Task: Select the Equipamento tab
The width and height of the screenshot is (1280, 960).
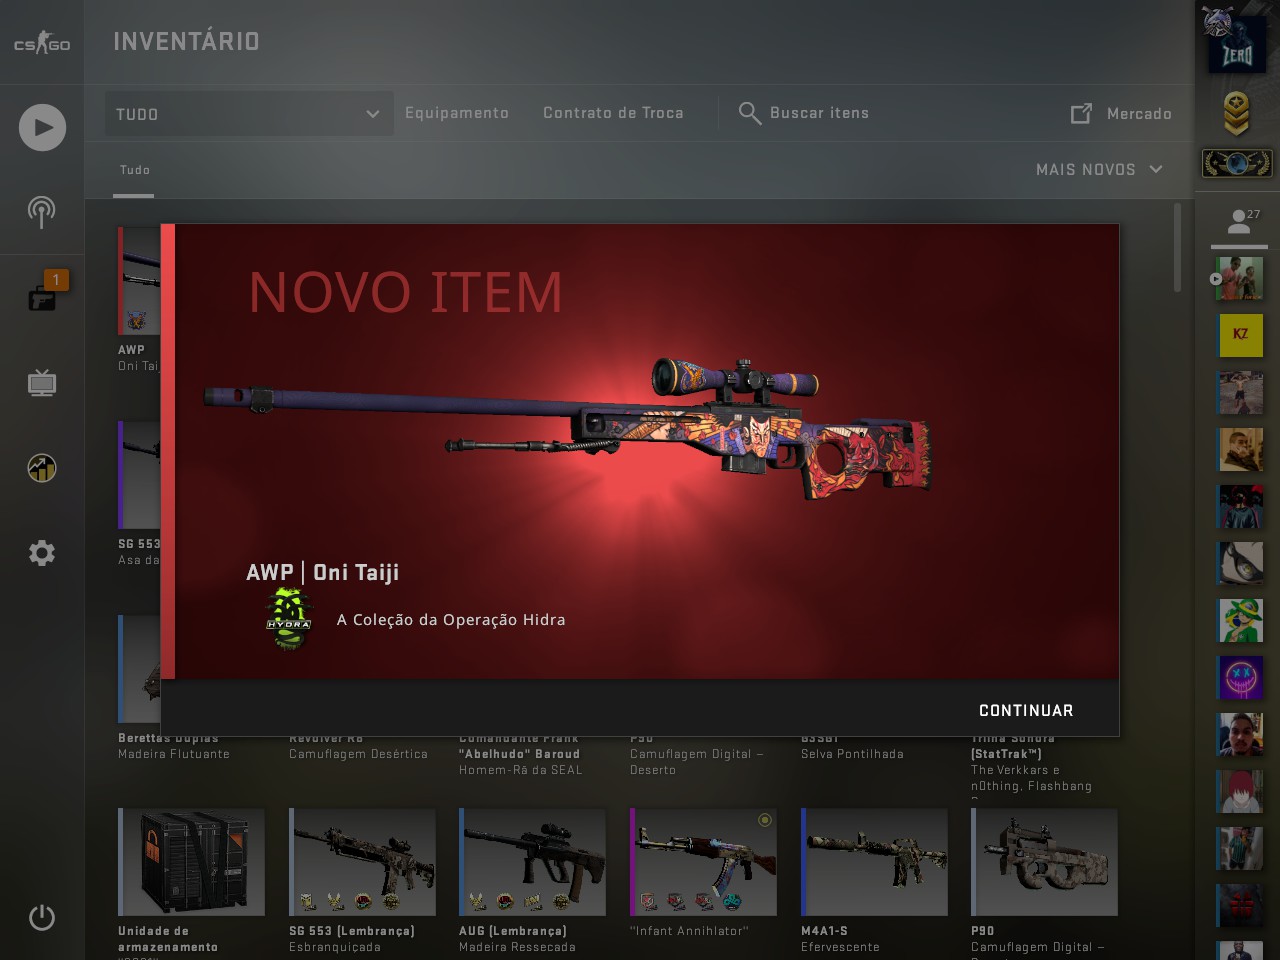Action: (457, 113)
